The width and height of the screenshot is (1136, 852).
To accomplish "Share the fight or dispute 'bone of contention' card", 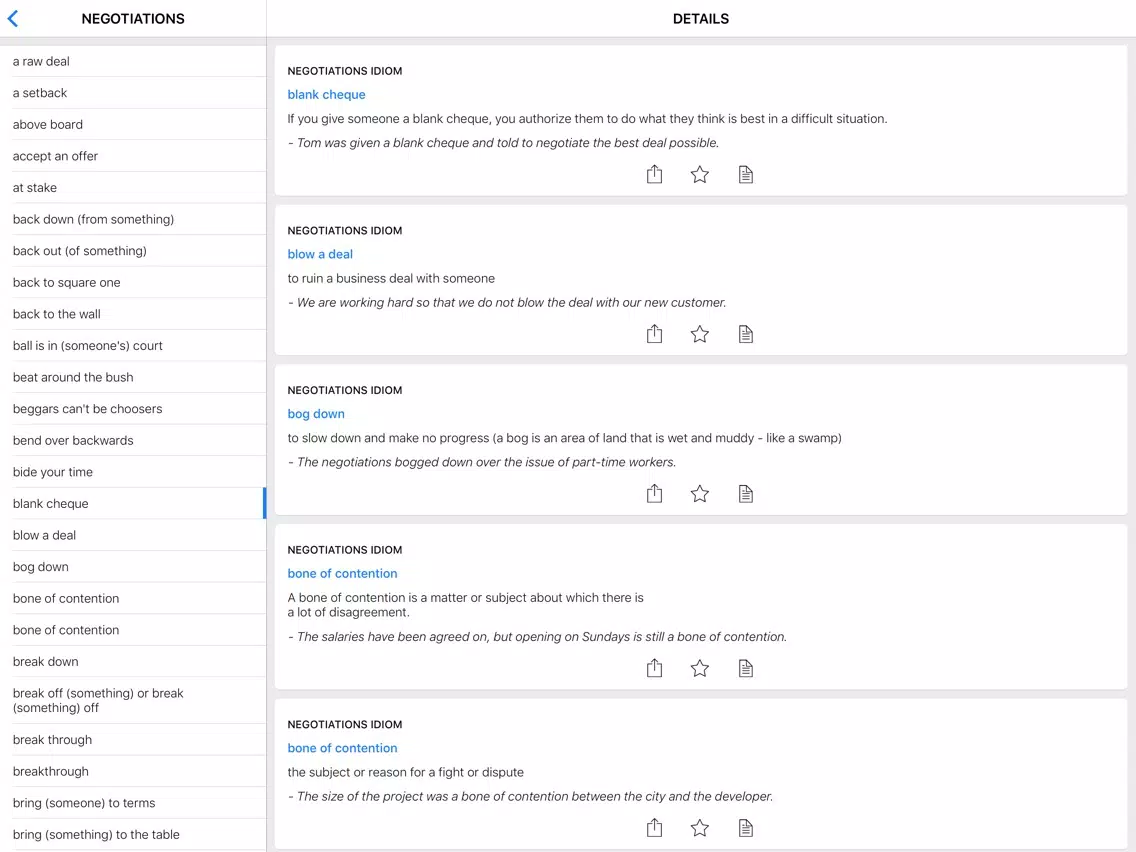I will tap(654, 828).
